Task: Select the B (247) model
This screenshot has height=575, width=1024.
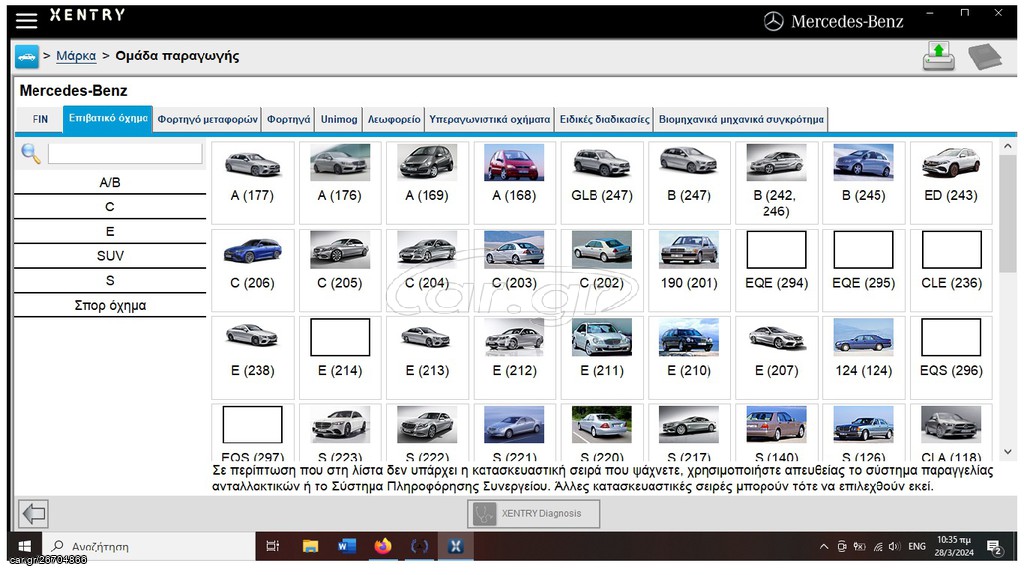Action: tap(689, 182)
